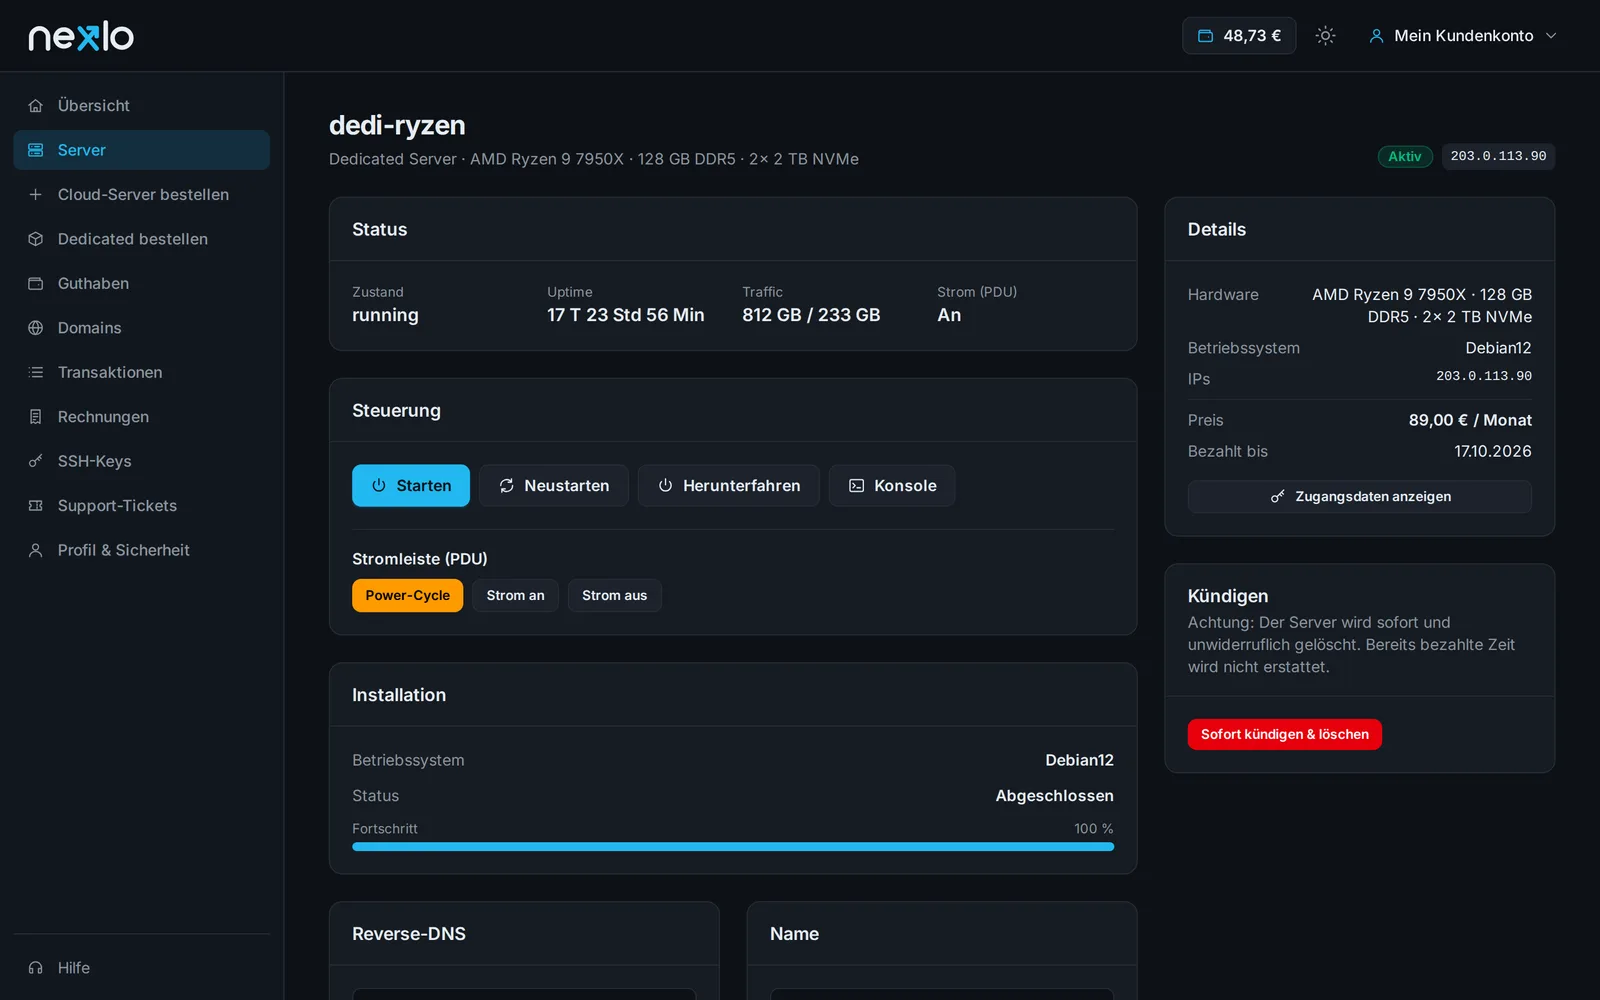Open the 48,73 € balance button

click(1239, 36)
